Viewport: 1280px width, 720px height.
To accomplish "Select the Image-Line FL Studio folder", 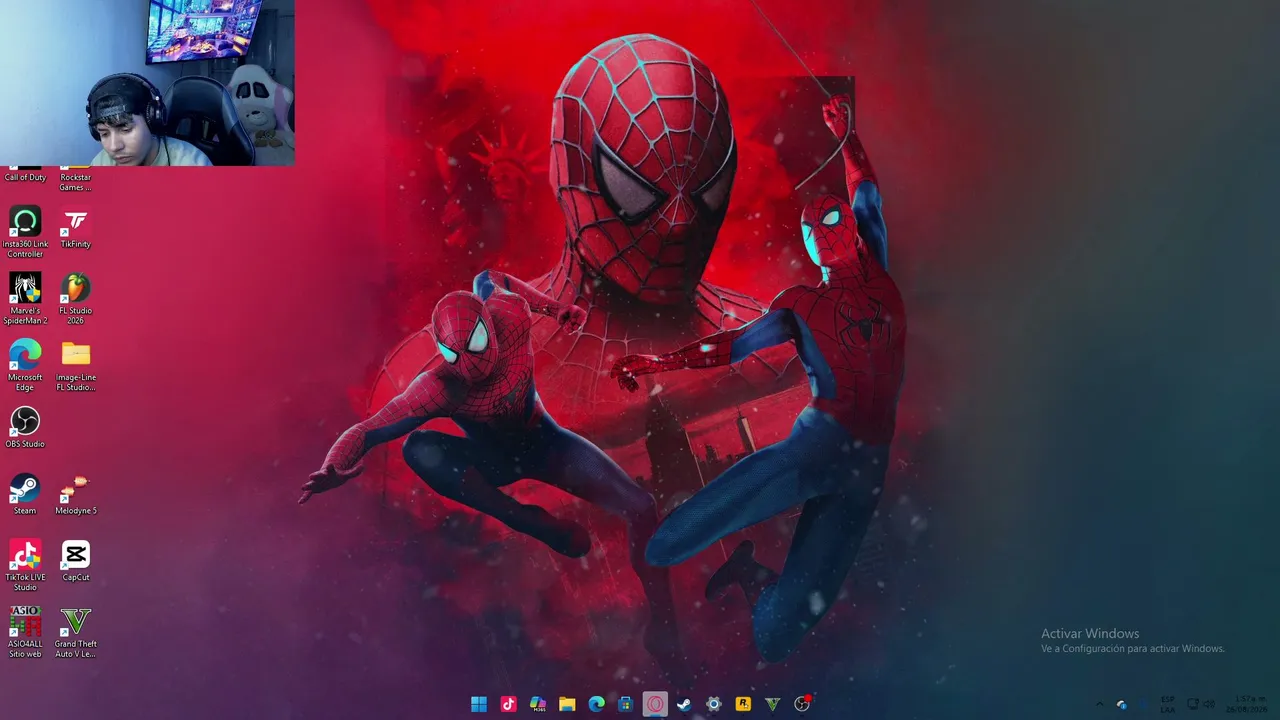I will [75, 365].
